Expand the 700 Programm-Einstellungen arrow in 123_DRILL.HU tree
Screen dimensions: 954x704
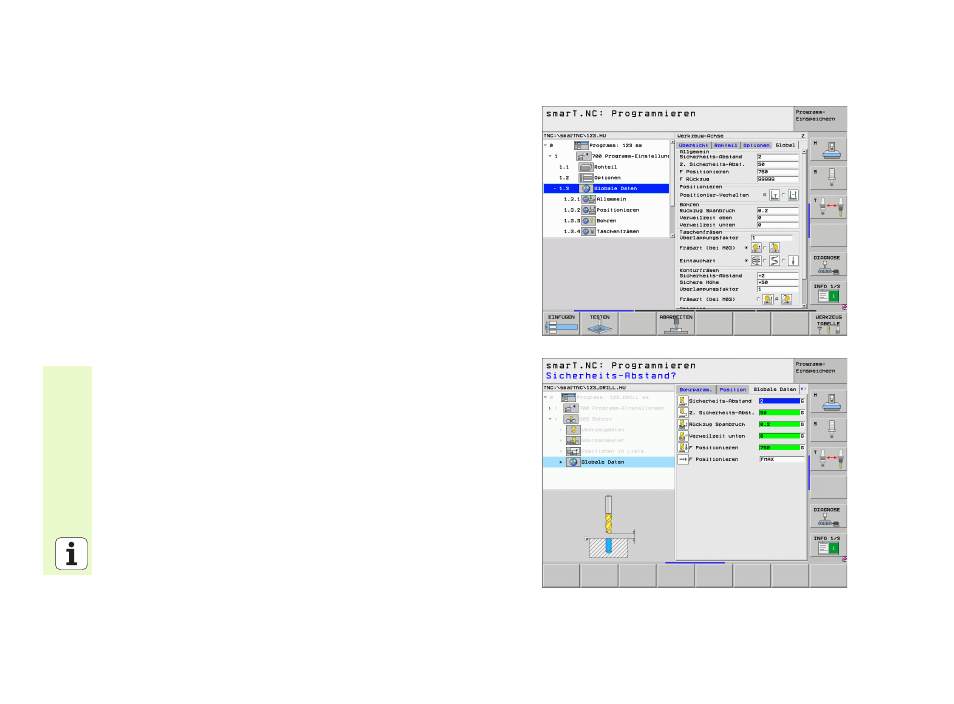[550, 408]
